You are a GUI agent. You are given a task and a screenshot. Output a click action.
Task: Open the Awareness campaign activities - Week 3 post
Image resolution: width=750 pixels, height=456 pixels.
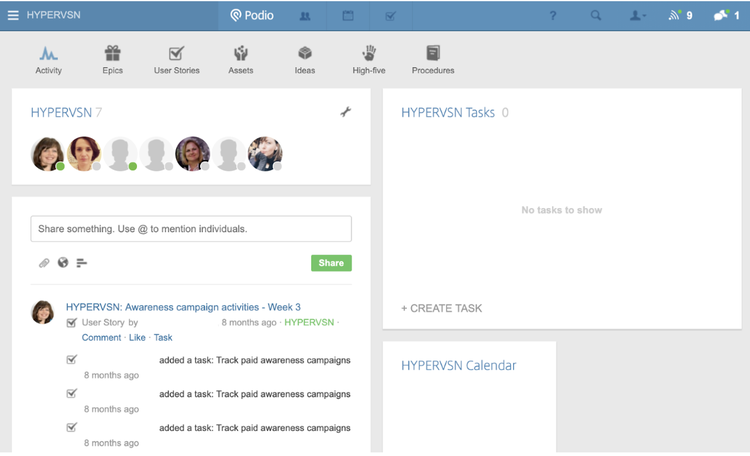coord(183,307)
